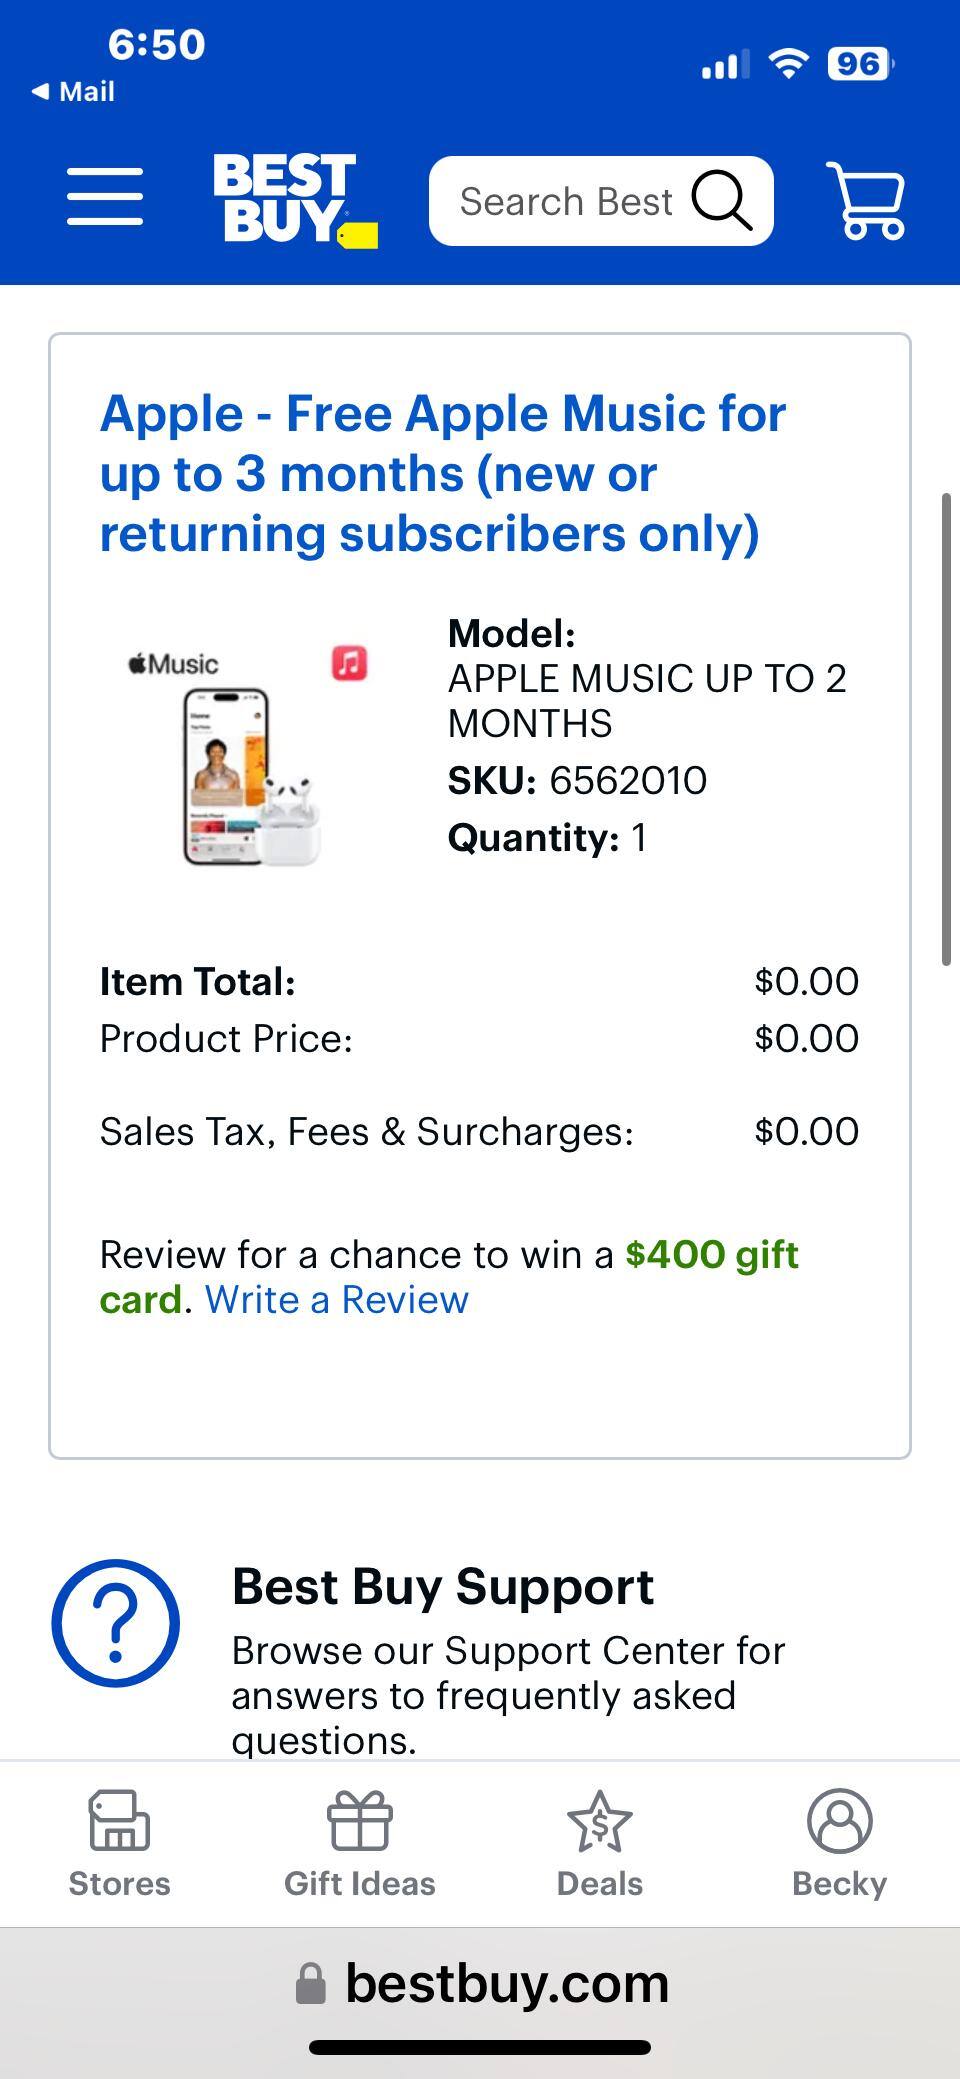Image resolution: width=960 pixels, height=2079 pixels.
Task: Tap the Apple Music product thumbnail
Action: coord(250,754)
